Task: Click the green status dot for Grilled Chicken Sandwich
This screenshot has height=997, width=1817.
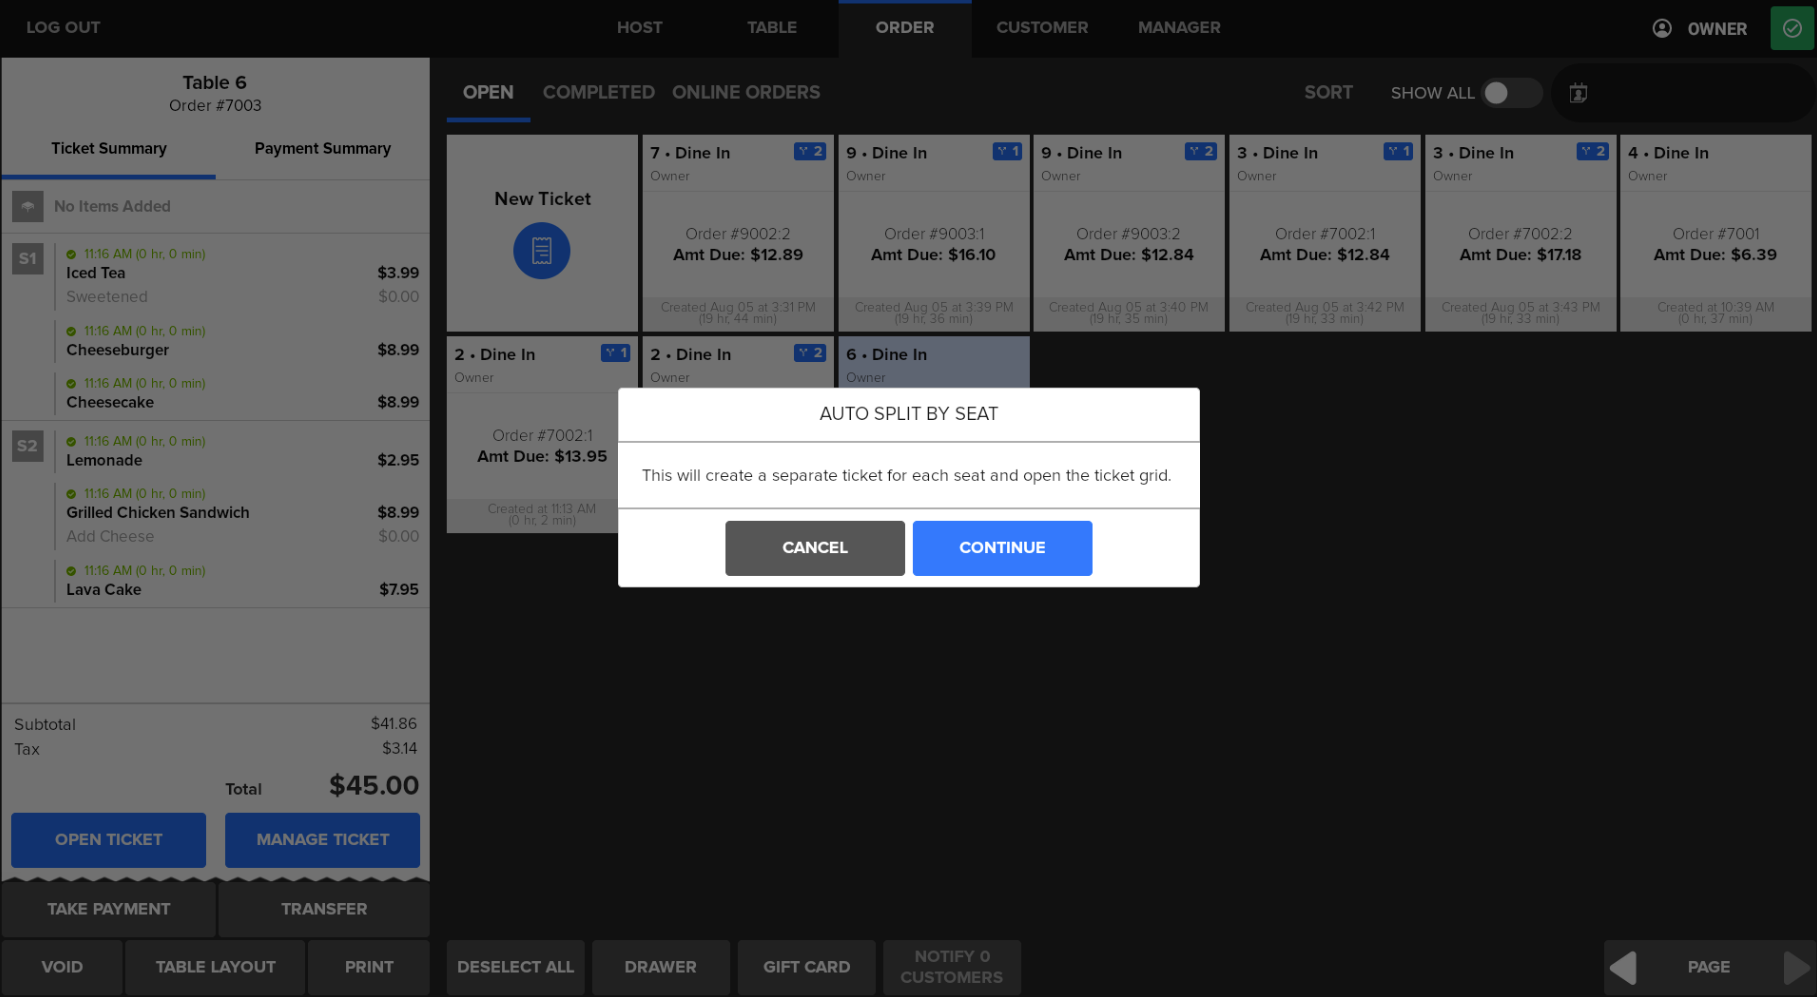Action: (x=71, y=493)
